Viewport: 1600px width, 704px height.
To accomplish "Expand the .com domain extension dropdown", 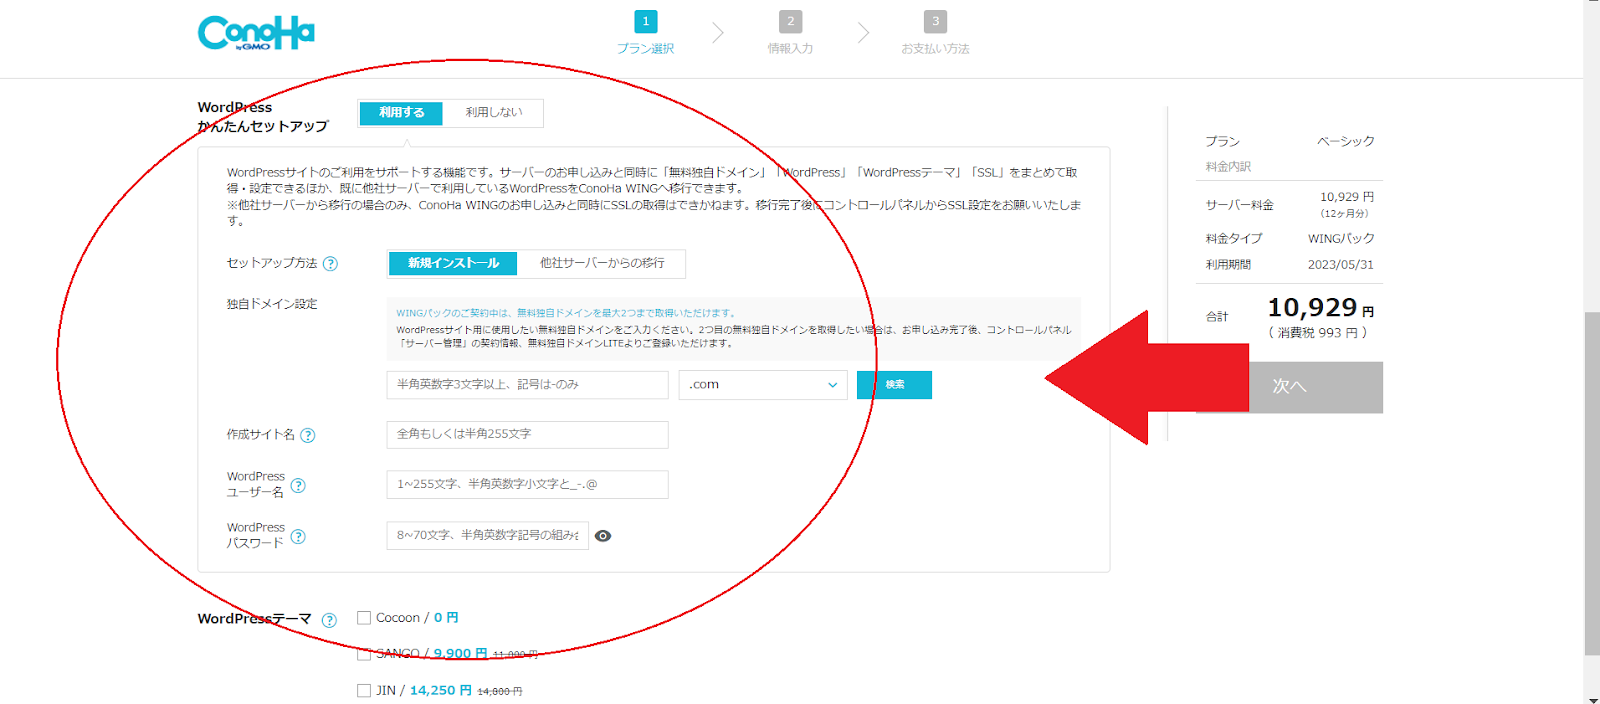I will 763,385.
